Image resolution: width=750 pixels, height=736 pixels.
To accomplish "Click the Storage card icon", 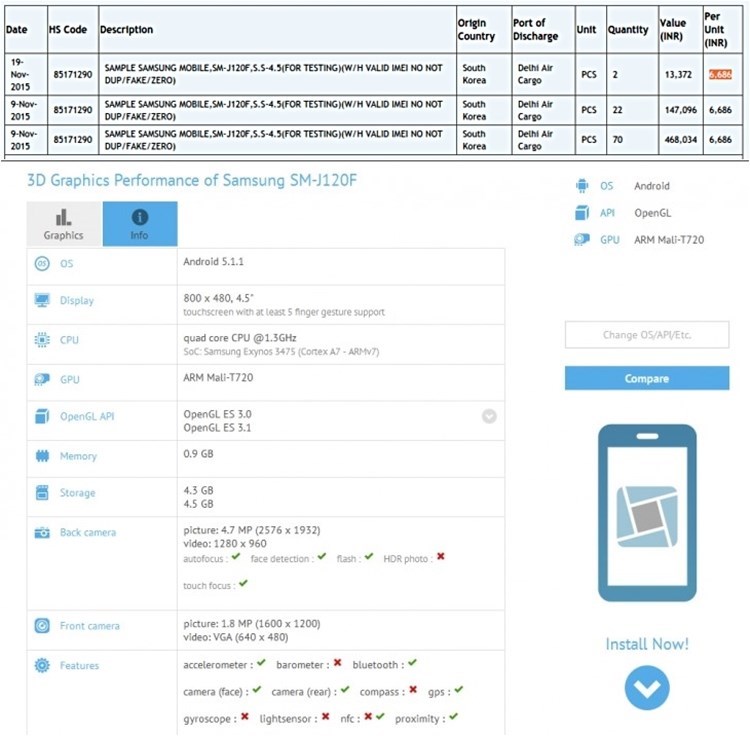I will [x=42, y=493].
